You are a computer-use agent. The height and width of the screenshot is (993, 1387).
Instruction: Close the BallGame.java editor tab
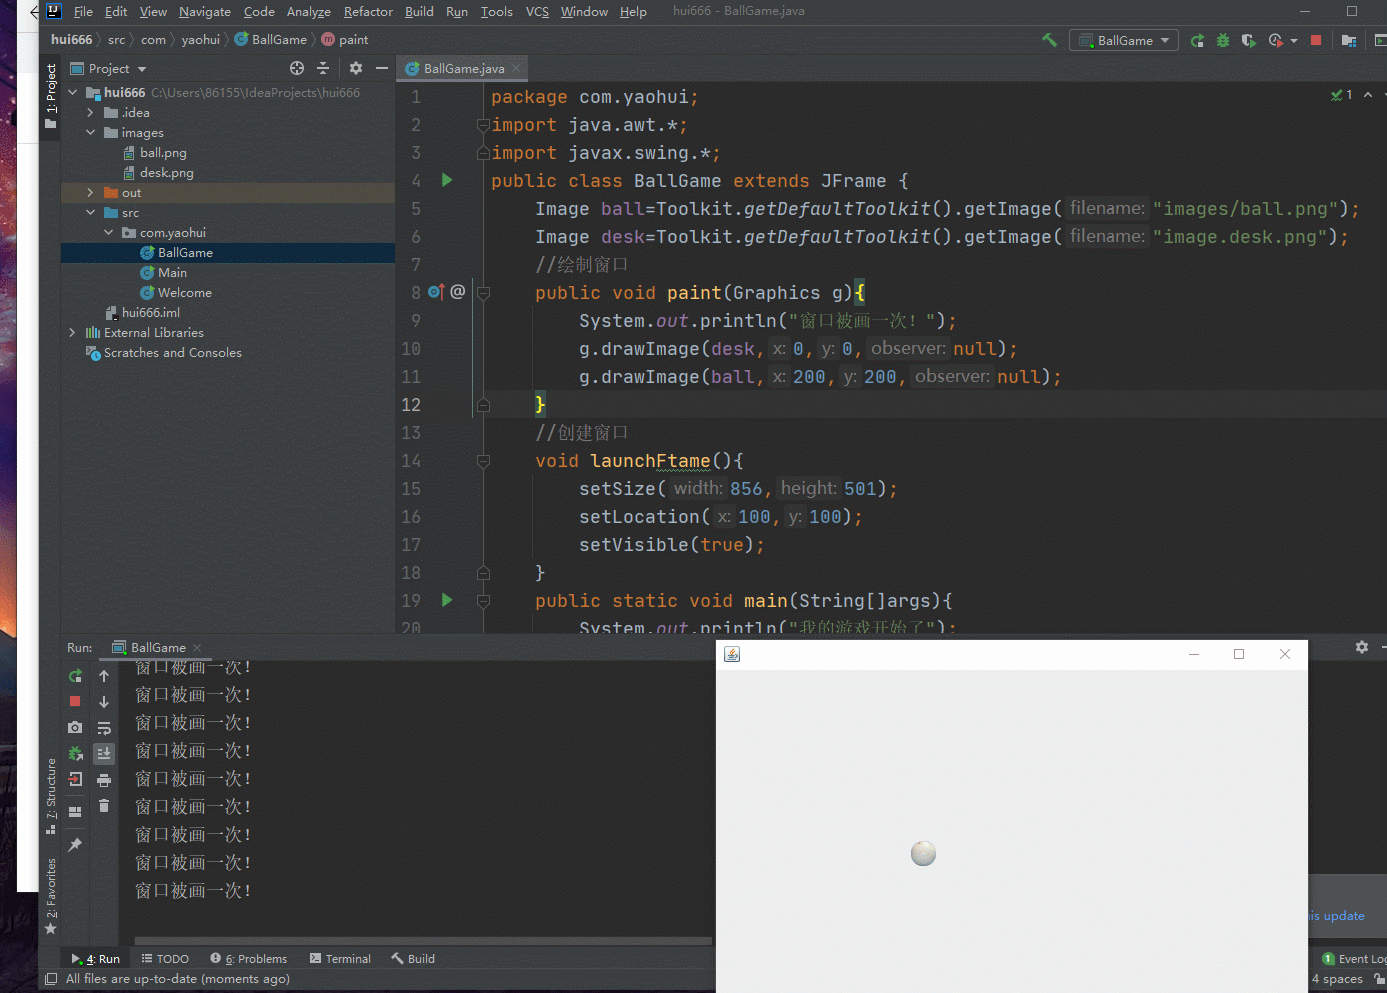(516, 68)
